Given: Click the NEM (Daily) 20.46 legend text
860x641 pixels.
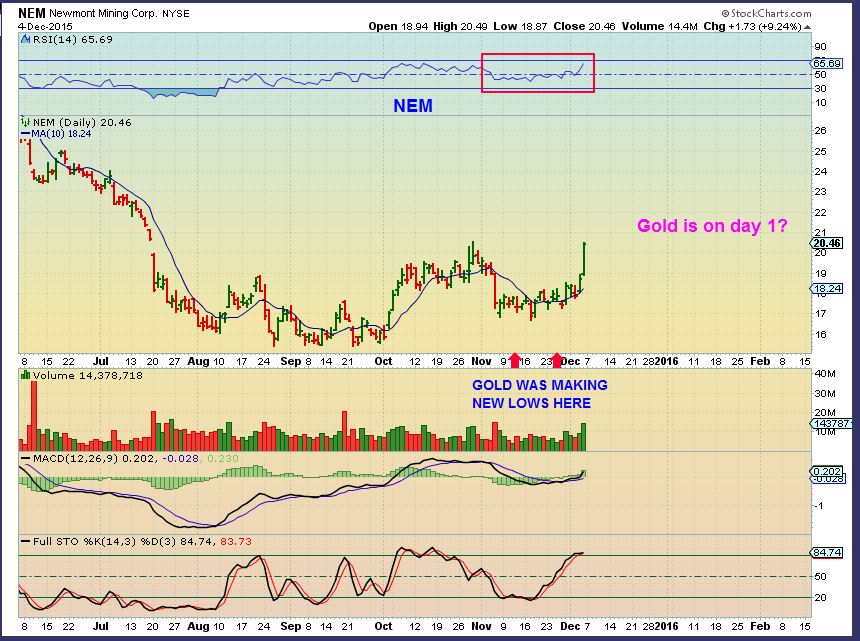Looking at the screenshot, I should point(82,122).
